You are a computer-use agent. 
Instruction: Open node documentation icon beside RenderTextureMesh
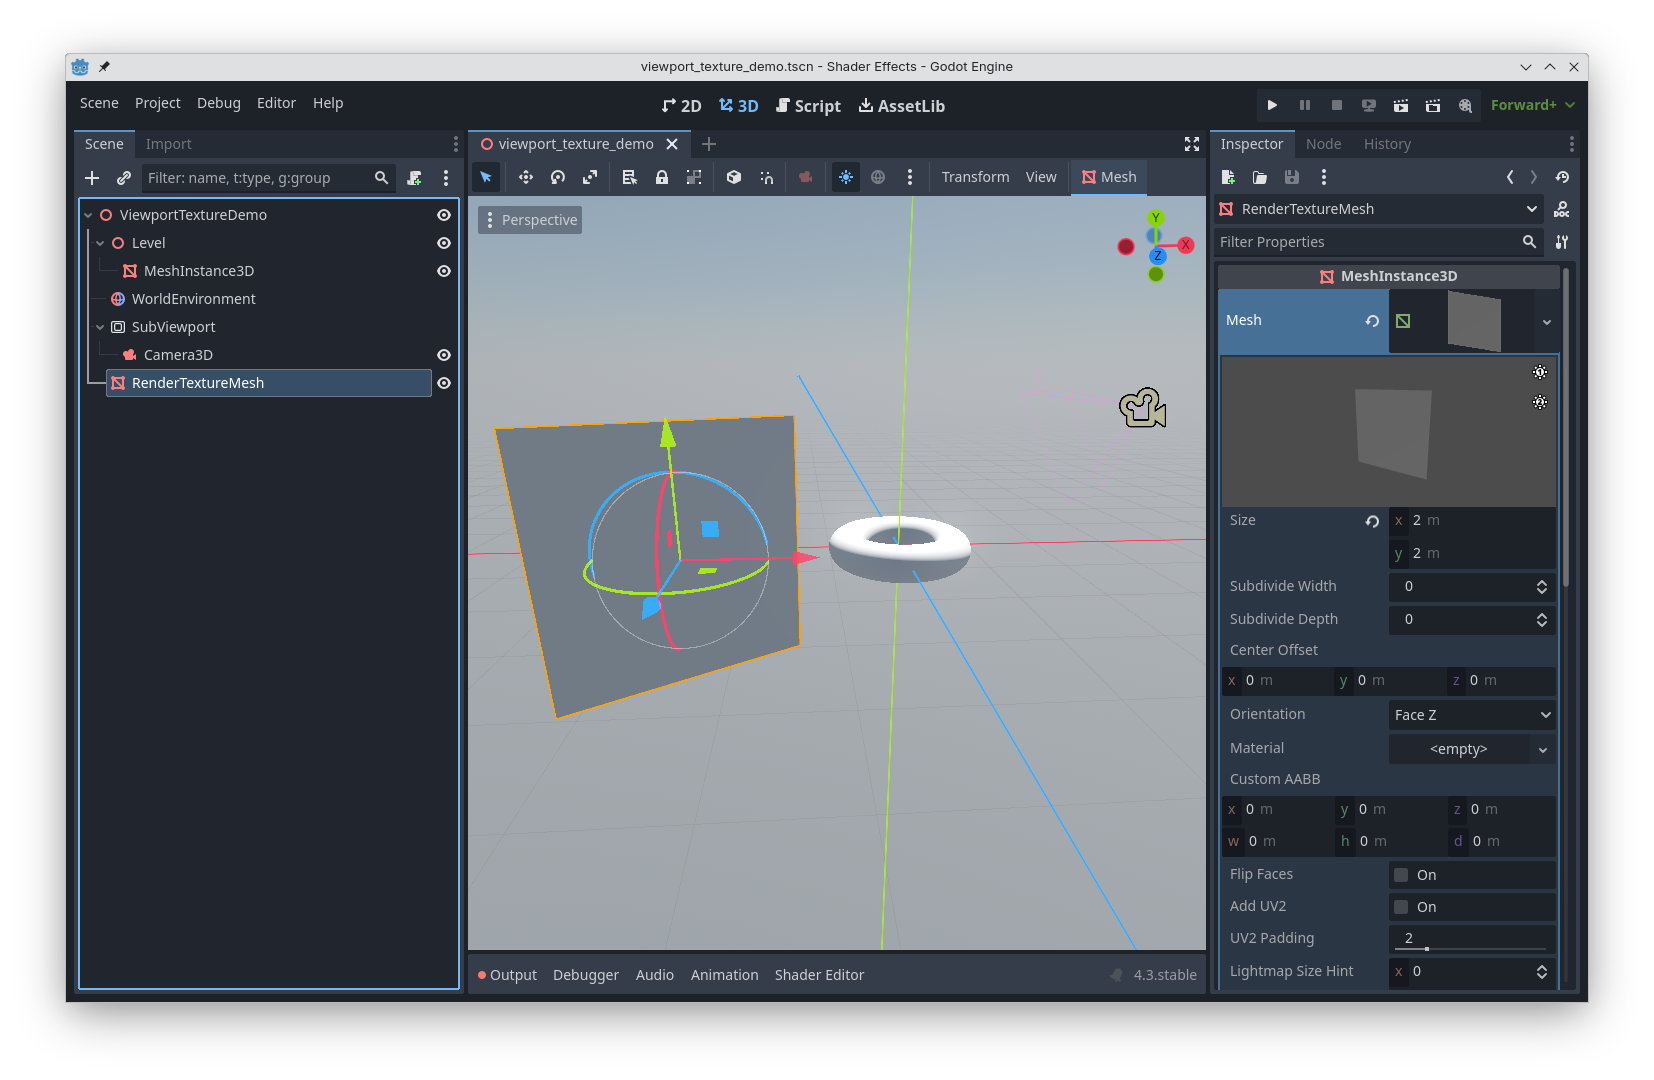click(1562, 209)
